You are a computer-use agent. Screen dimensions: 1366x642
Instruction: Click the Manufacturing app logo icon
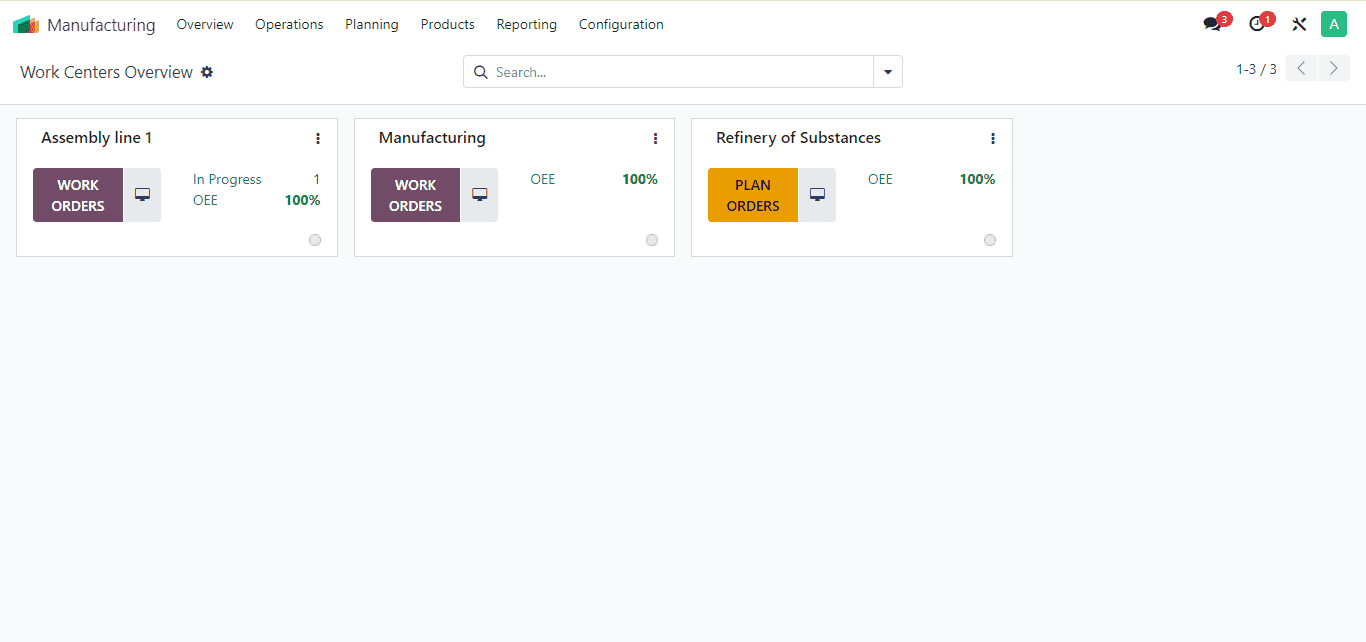click(26, 25)
